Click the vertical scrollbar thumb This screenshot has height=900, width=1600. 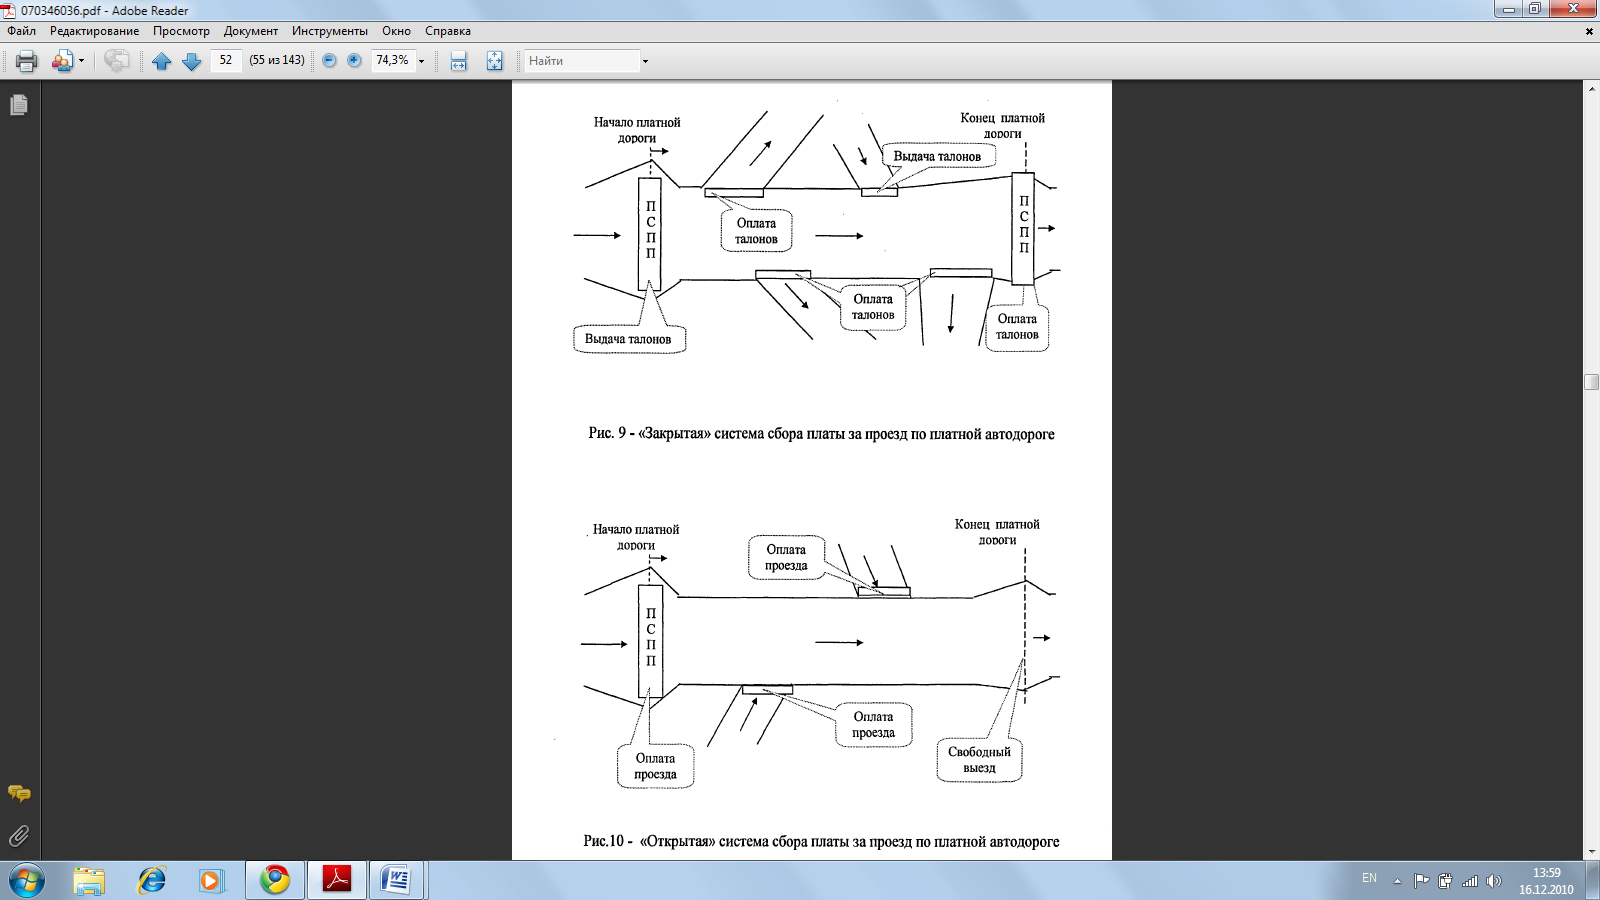pyautogui.click(x=1591, y=382)
